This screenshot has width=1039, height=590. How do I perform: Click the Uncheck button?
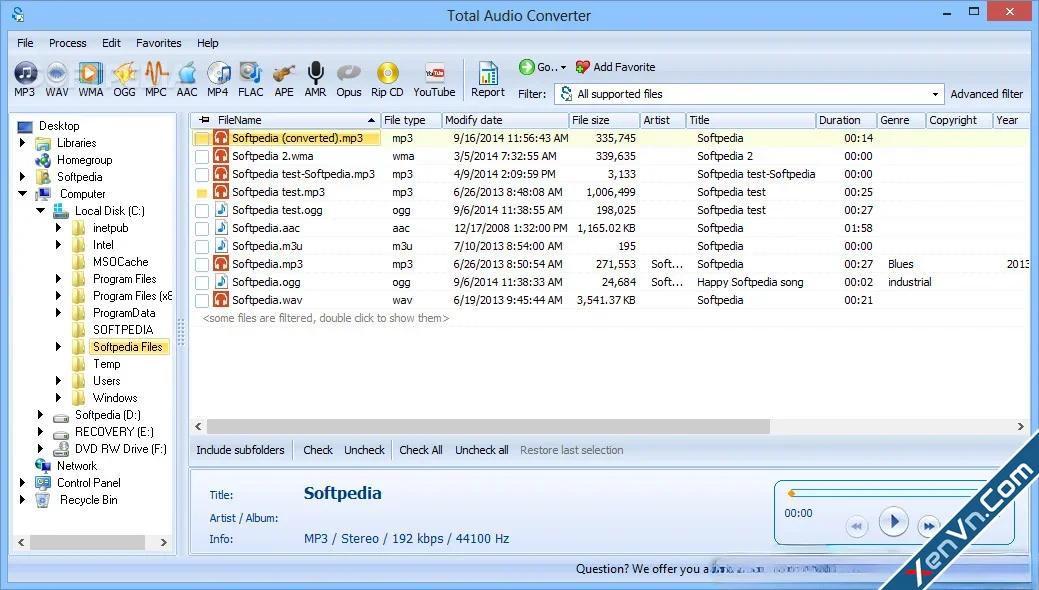click(x=364, y=450)
